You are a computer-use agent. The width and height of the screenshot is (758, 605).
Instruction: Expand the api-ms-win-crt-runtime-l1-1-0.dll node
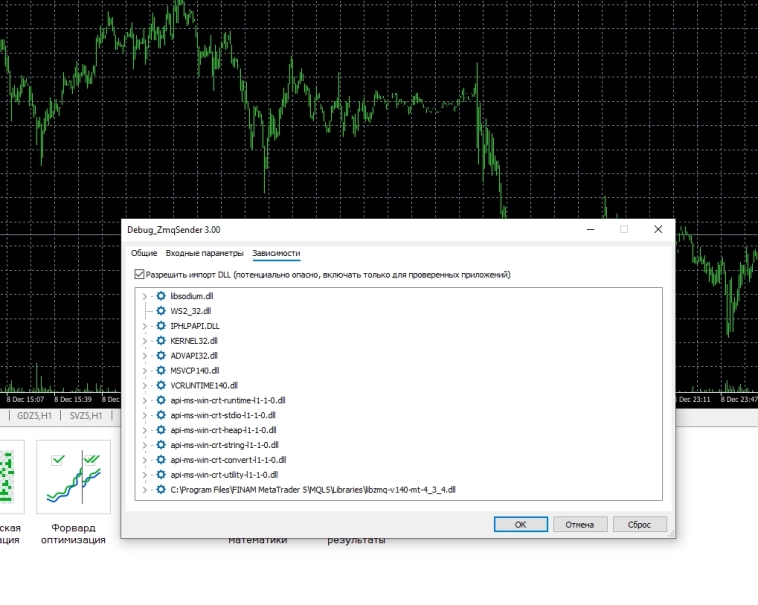145,400
